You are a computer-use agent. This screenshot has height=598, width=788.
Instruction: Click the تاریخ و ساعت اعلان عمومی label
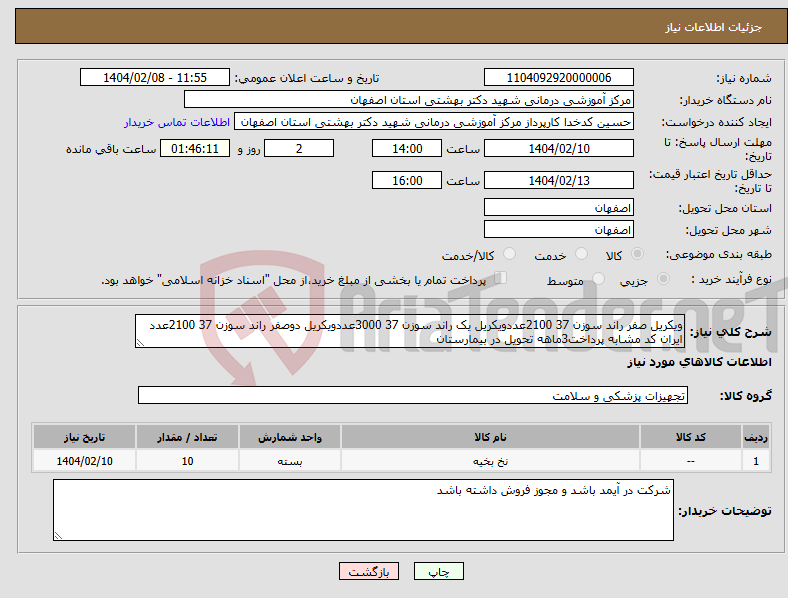pyautogui.click(x=307, y=78)
